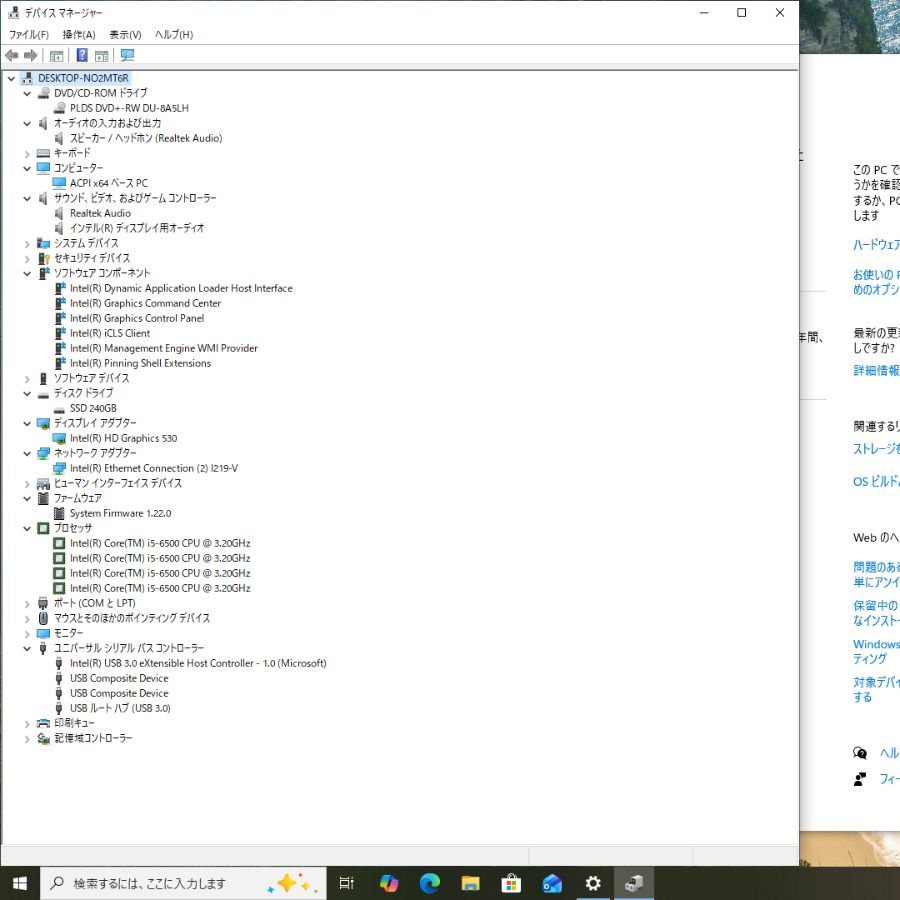Viewport: 900px width, 900px height.
Task: Open the Properties toolbar icon
Action: 56,55
